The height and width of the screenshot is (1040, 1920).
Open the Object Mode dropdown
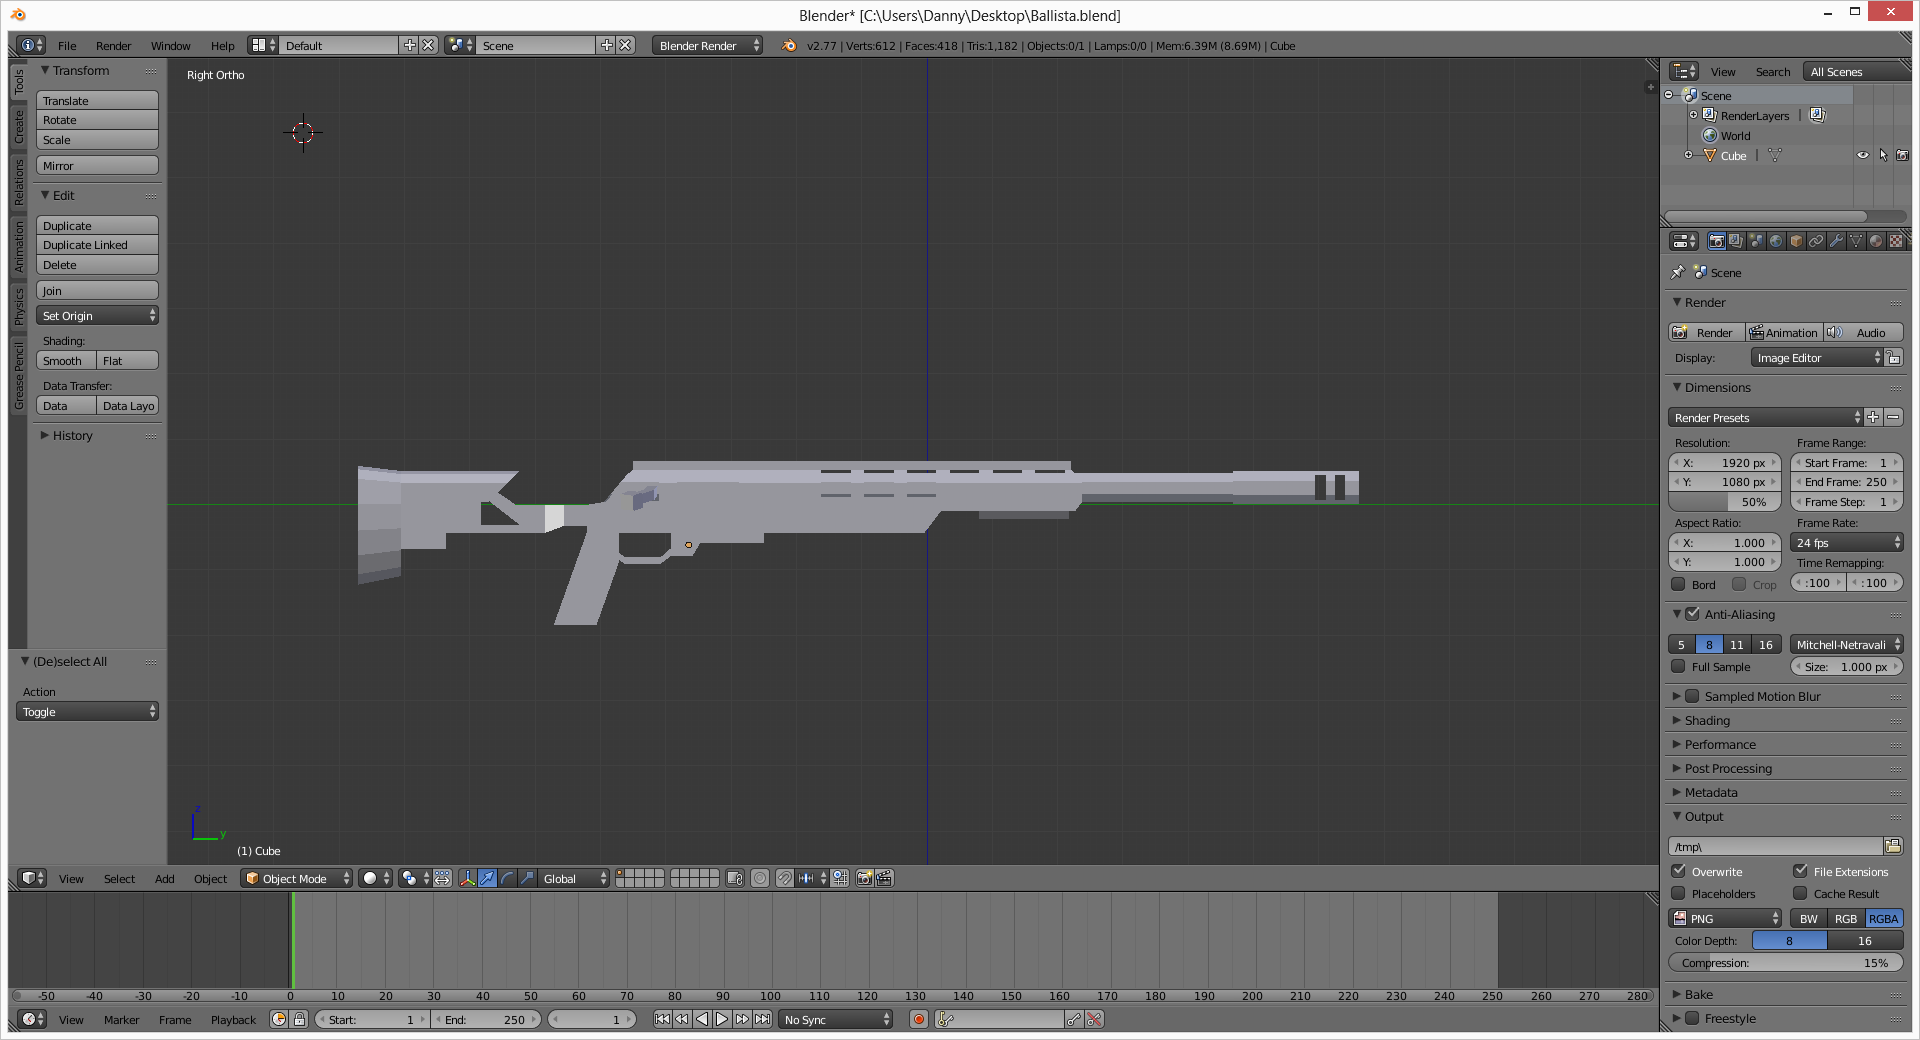(x=298, y=879)
